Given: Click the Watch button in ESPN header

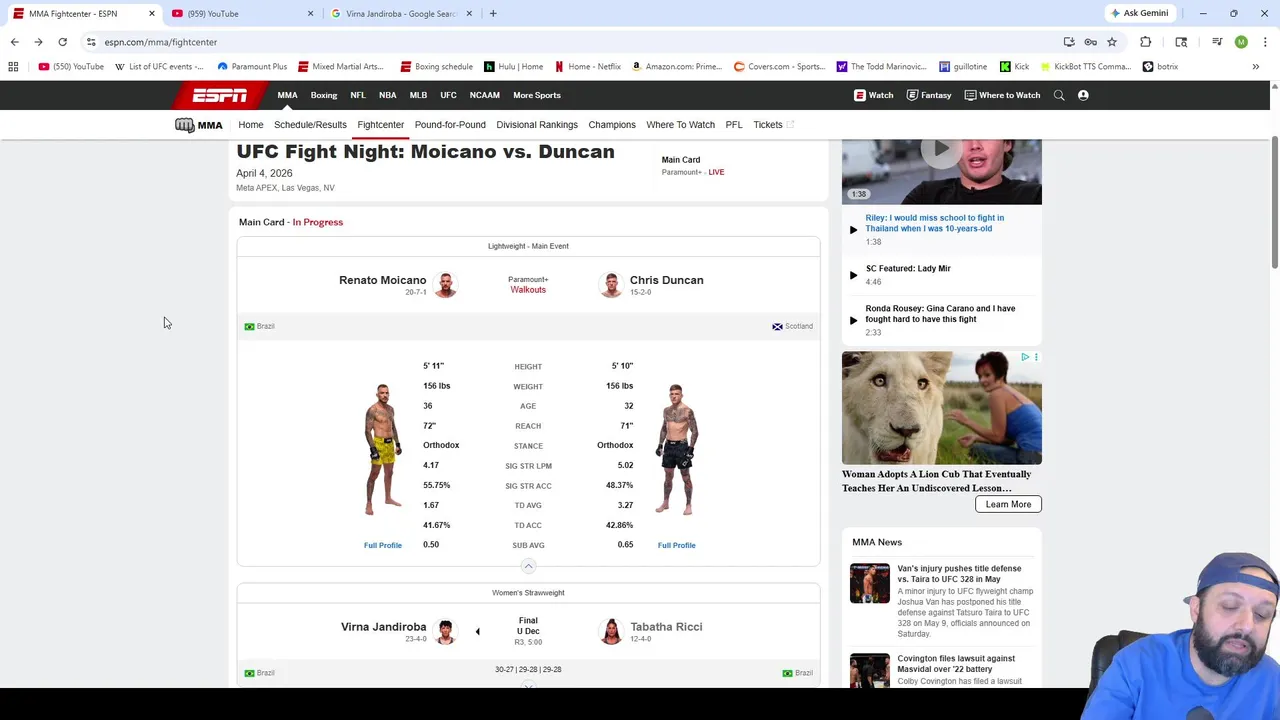Looking at the screenshot, I should pyautogui.click(x=874, y=95).
